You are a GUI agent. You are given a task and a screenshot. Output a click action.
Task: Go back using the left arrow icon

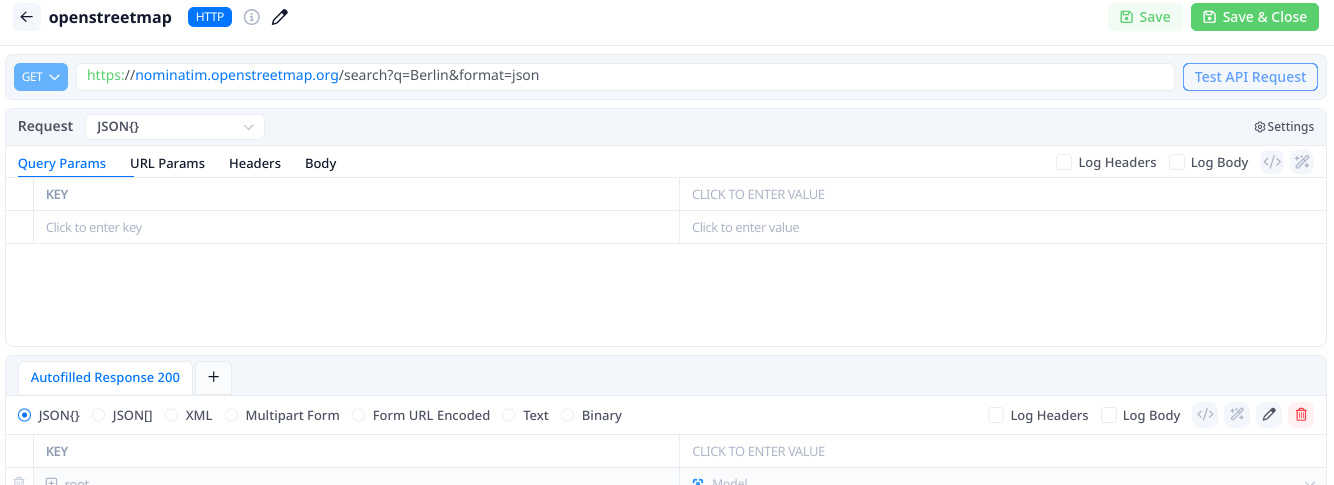point(27,17)
